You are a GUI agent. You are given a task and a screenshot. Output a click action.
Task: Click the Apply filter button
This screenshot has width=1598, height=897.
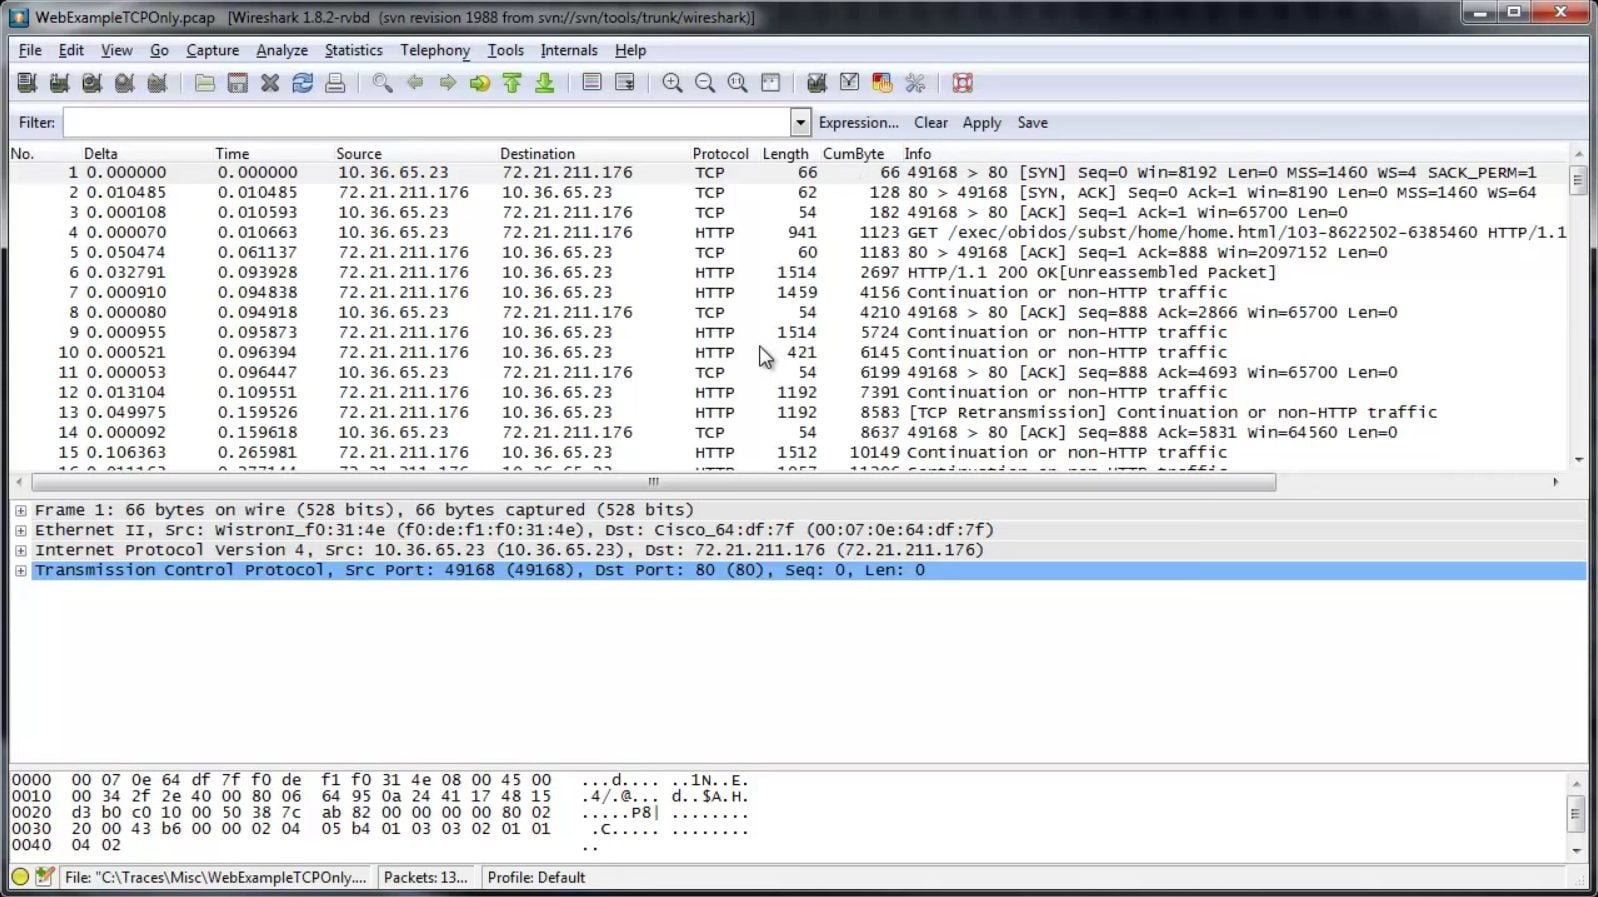point(981,123)
